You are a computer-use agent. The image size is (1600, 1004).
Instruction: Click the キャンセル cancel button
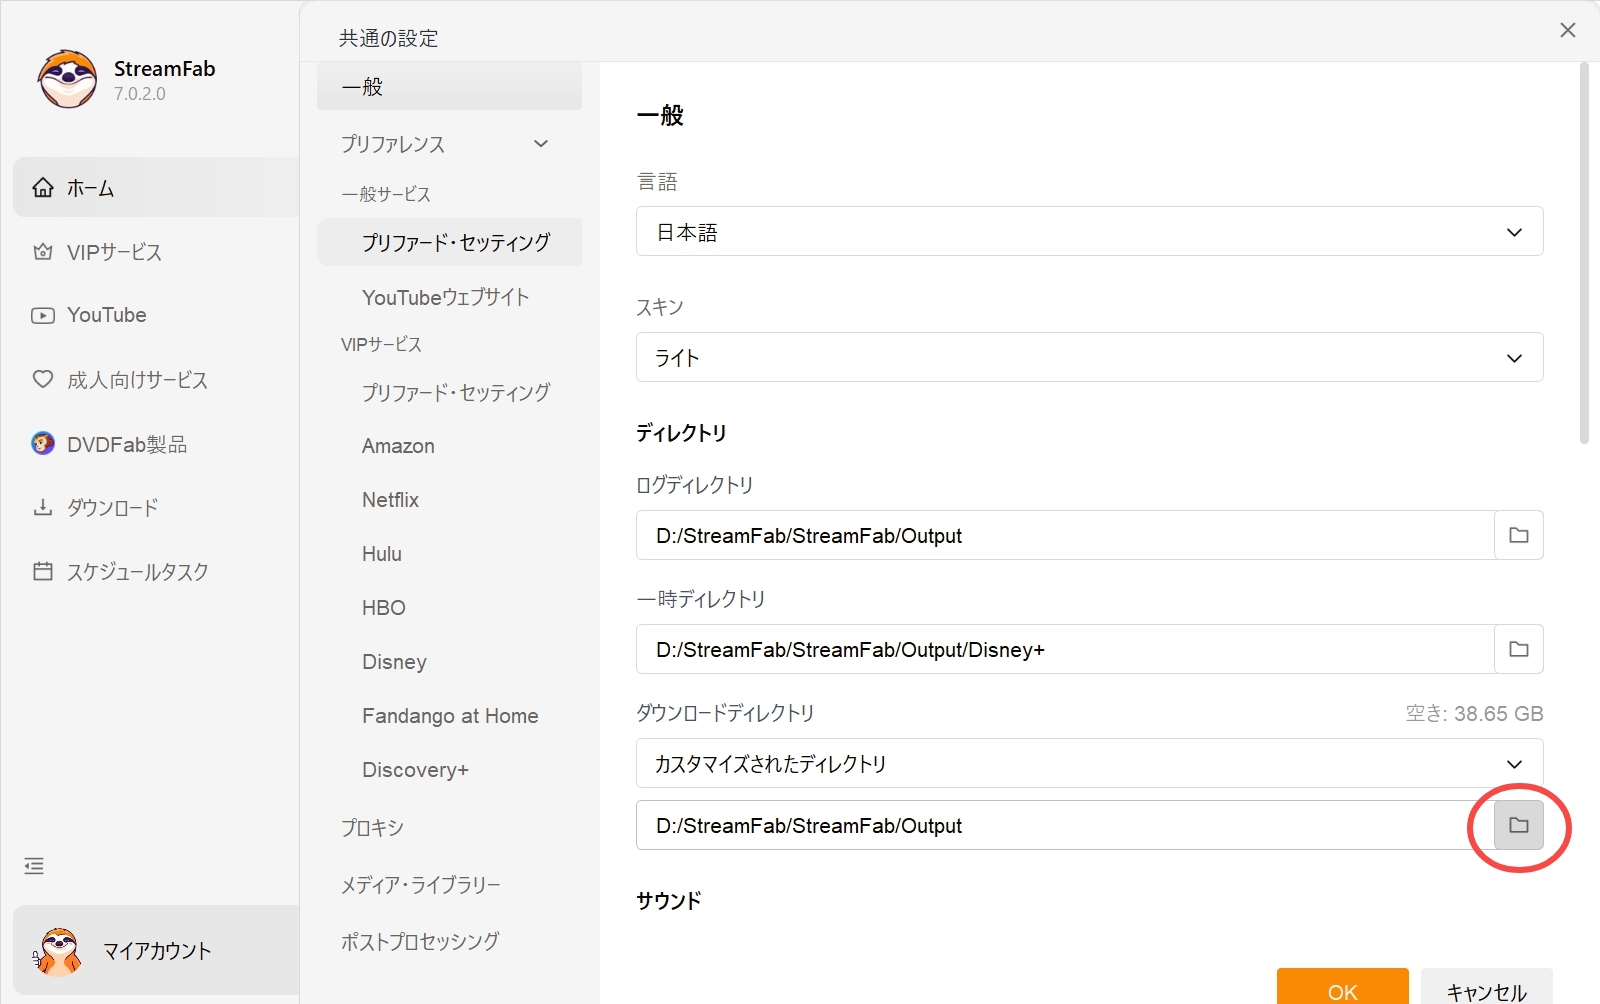(x=1486, y=988)
